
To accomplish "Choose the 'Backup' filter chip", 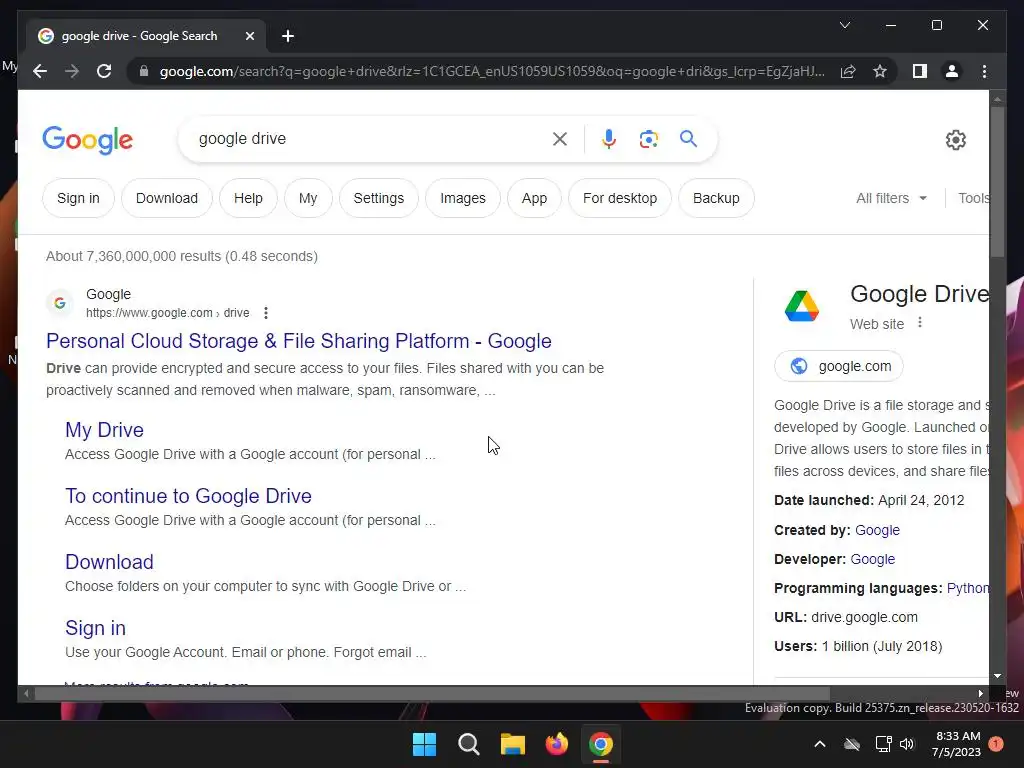I will click(x=716, y=198).
